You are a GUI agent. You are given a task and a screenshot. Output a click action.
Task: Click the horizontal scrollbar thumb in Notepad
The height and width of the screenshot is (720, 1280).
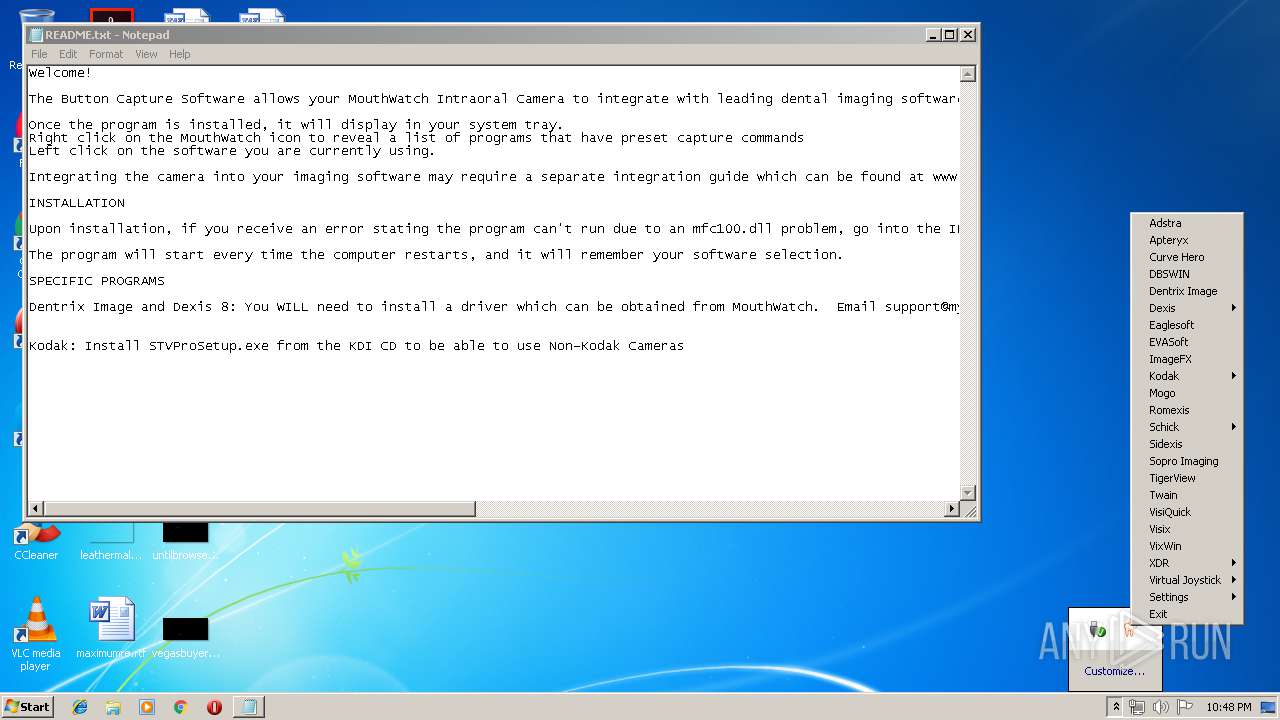click(260, 509)
